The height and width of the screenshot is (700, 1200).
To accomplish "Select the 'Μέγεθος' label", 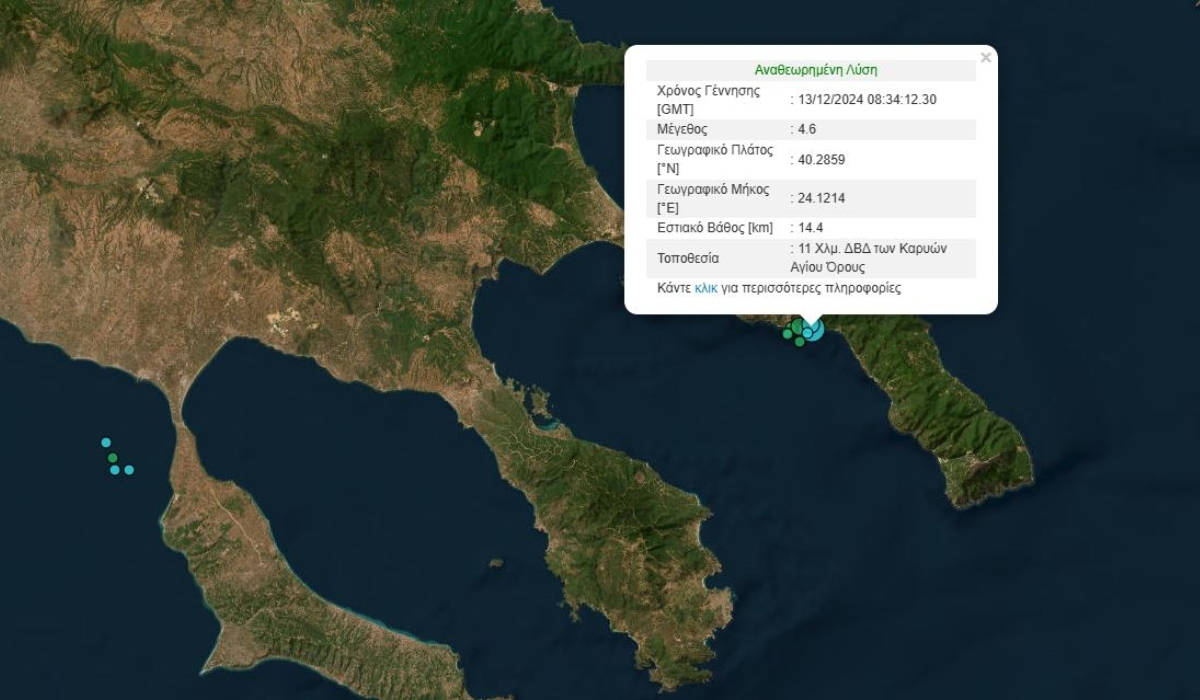I will click(682, 129).
